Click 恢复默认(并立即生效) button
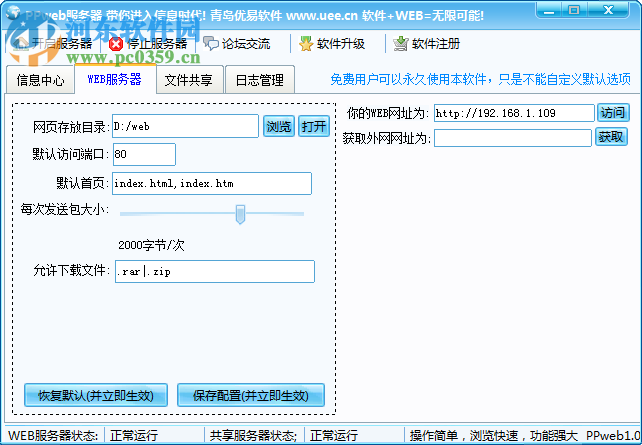 96,395
